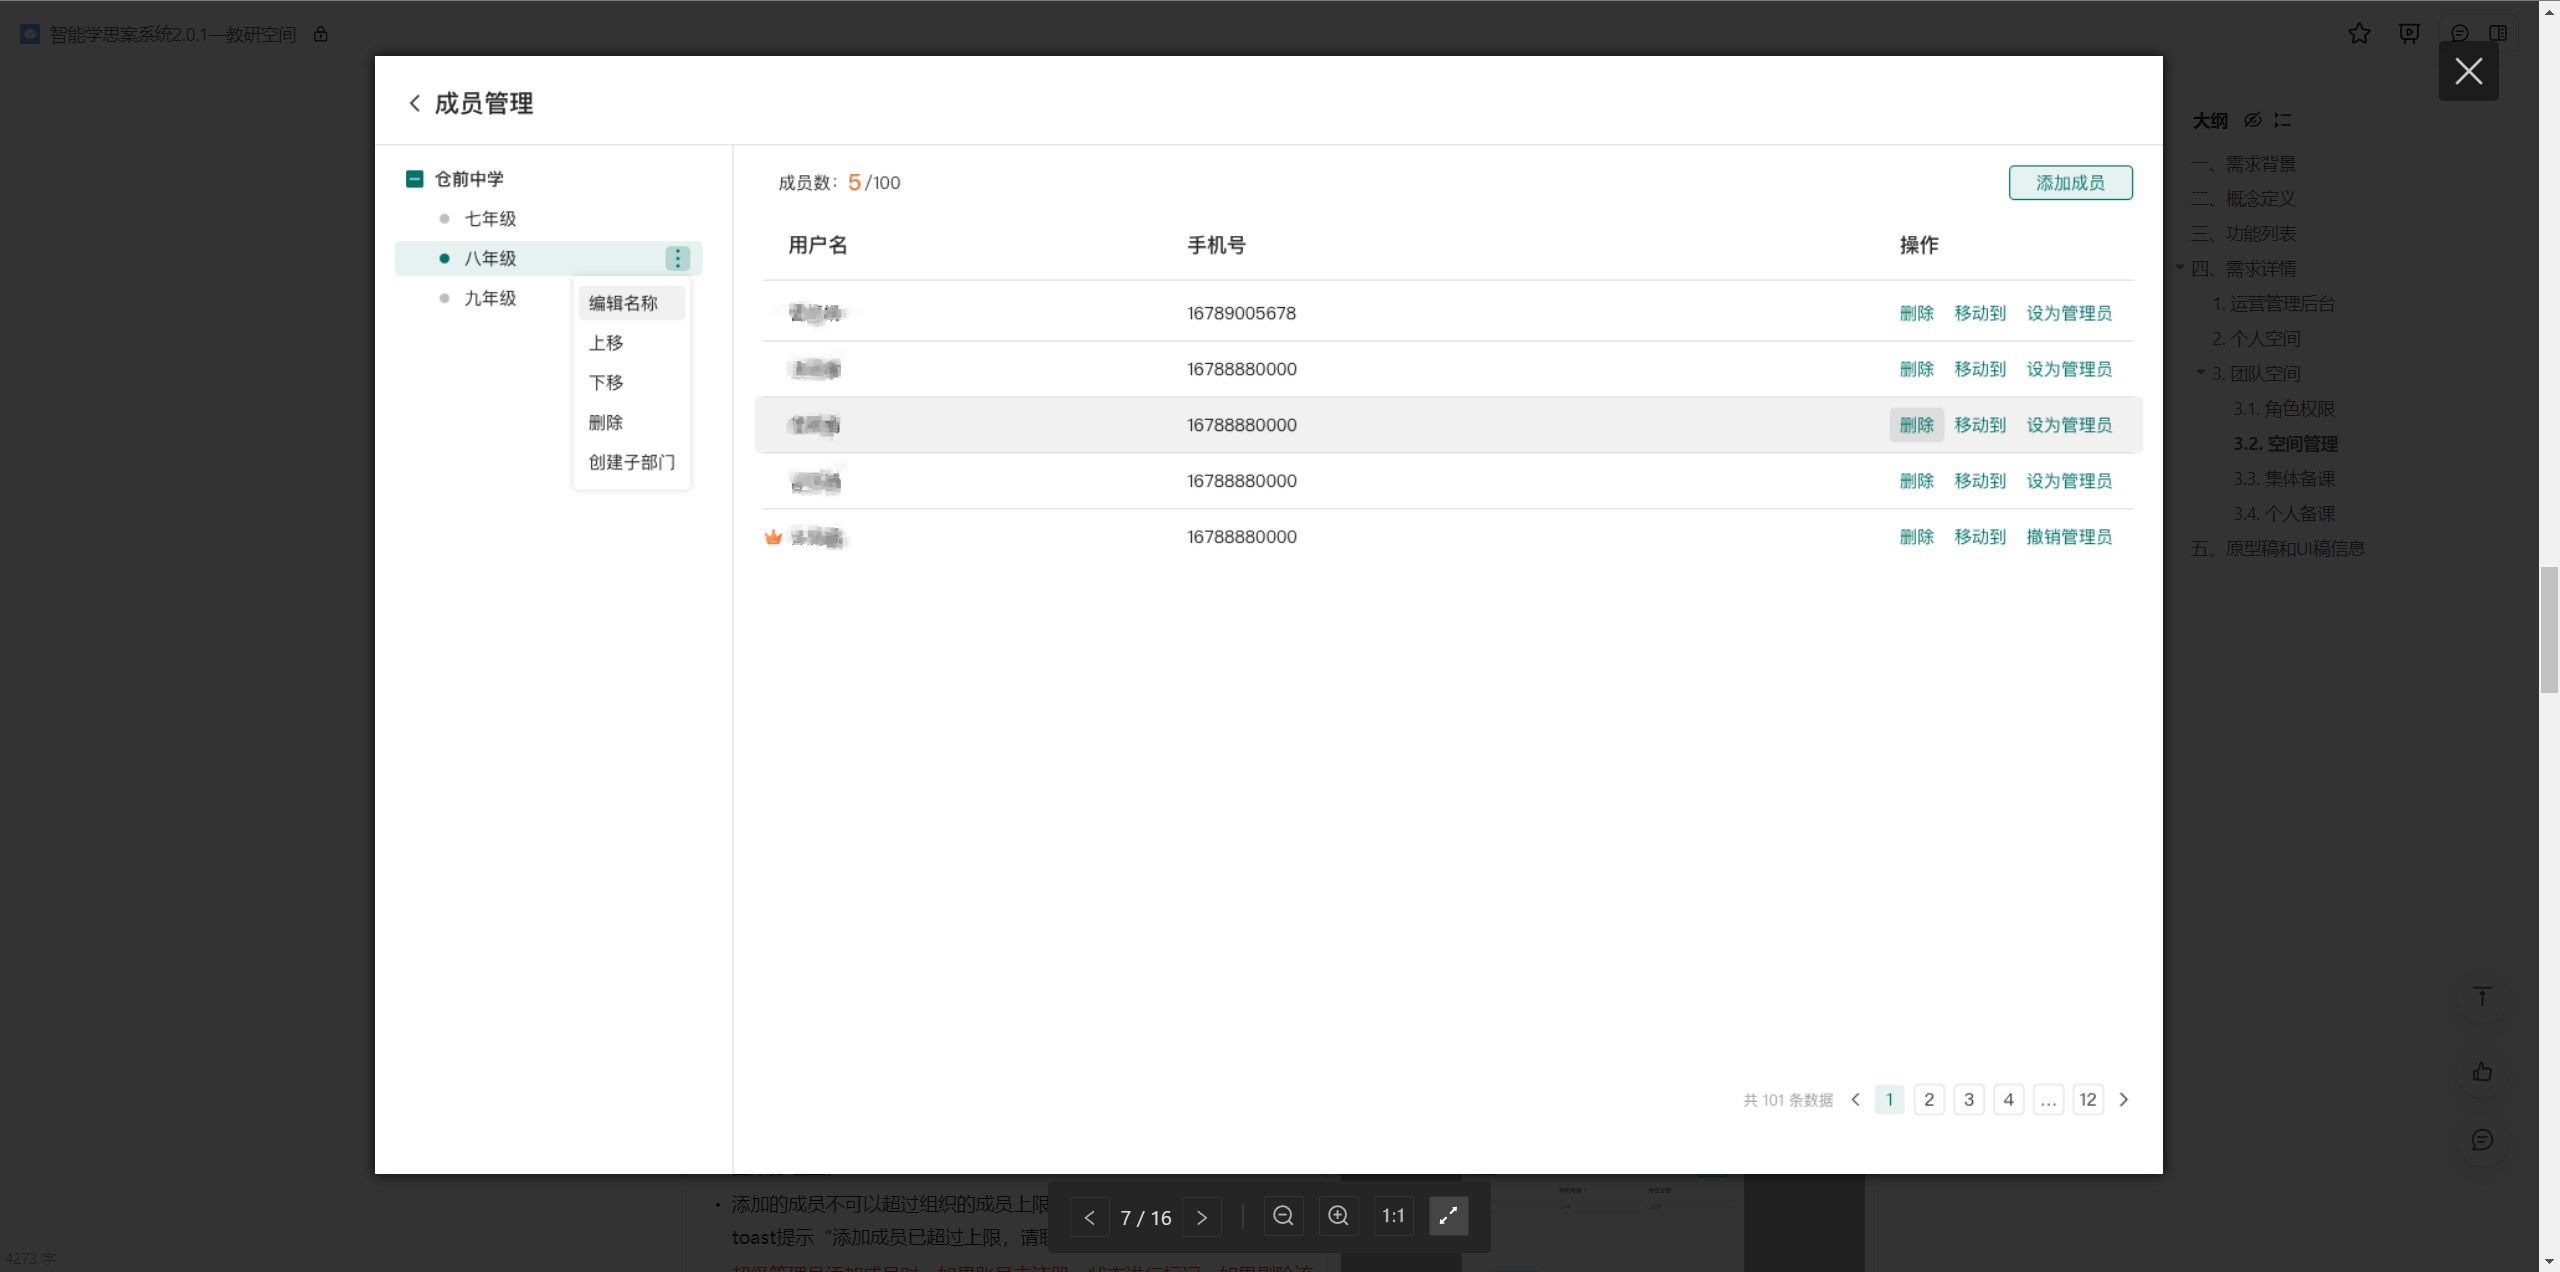
Task: Click the pagination next-page arrow
Action: tap(2124, 1100)
